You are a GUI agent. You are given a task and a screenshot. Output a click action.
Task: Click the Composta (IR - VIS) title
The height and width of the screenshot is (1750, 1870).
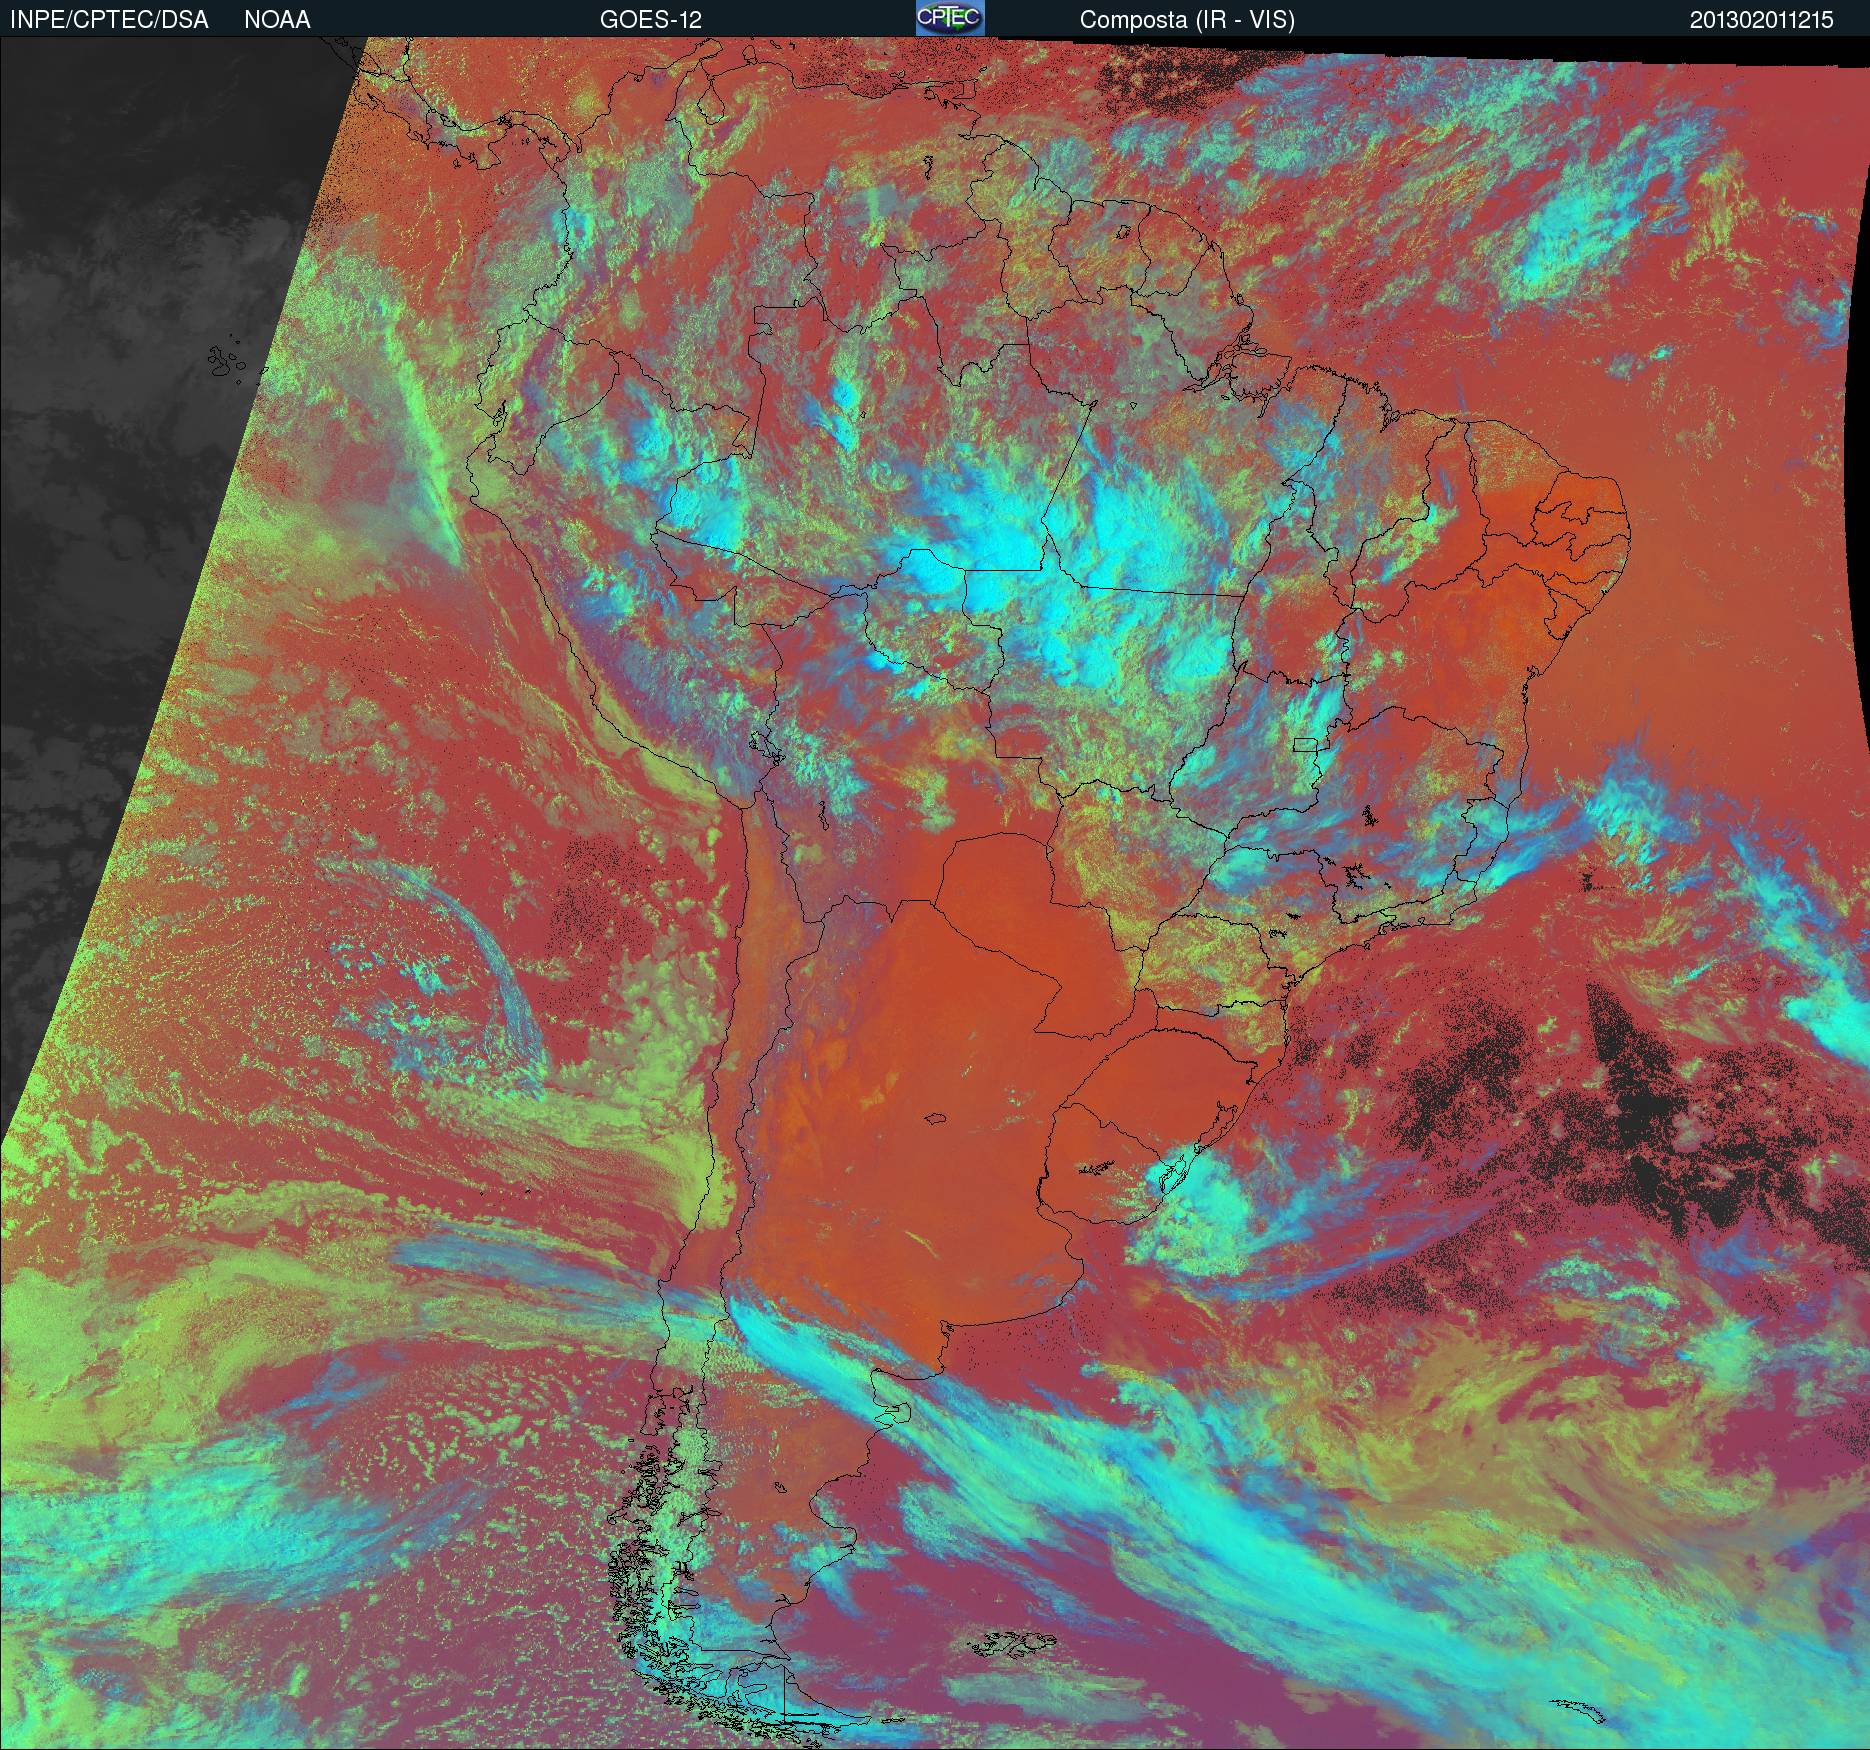pyautogui.click(x=1187, y=20)
